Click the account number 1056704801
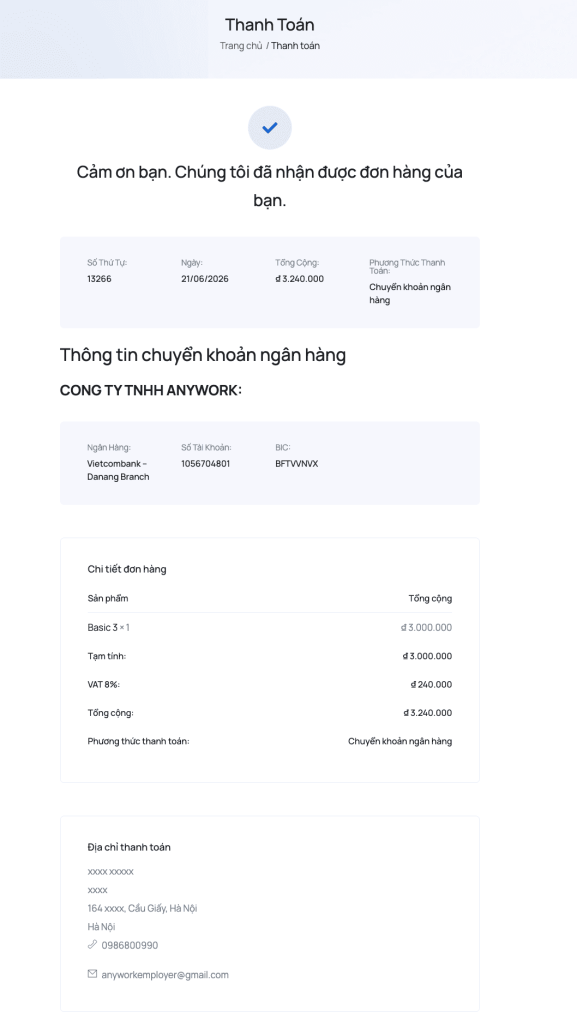Viewport: 577px width, 1024px height. point(206,464)
